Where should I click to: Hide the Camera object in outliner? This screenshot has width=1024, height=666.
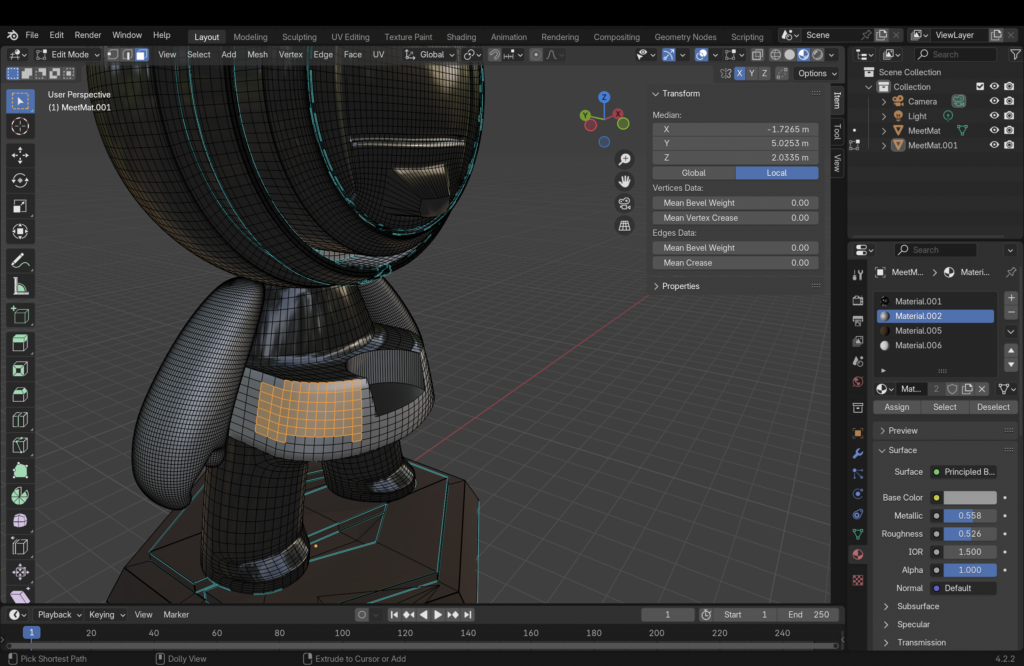pyautogui.click(x=994, y=101)
